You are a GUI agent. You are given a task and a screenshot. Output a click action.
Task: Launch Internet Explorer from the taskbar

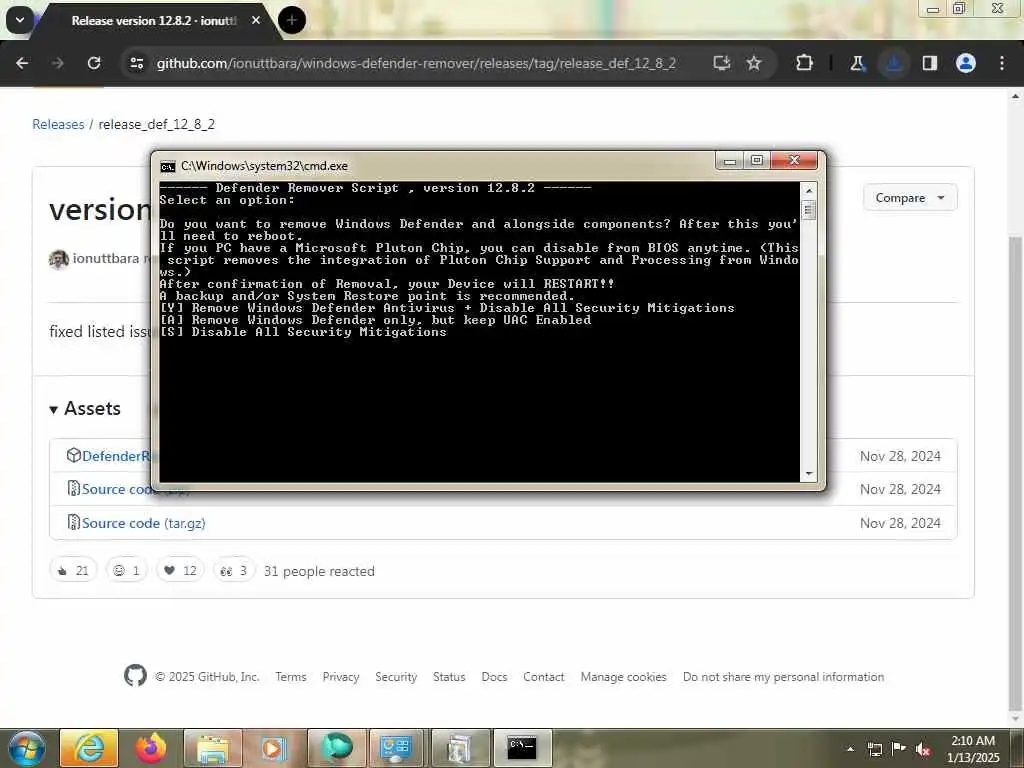pyautogui.click(x=89, y=748)
